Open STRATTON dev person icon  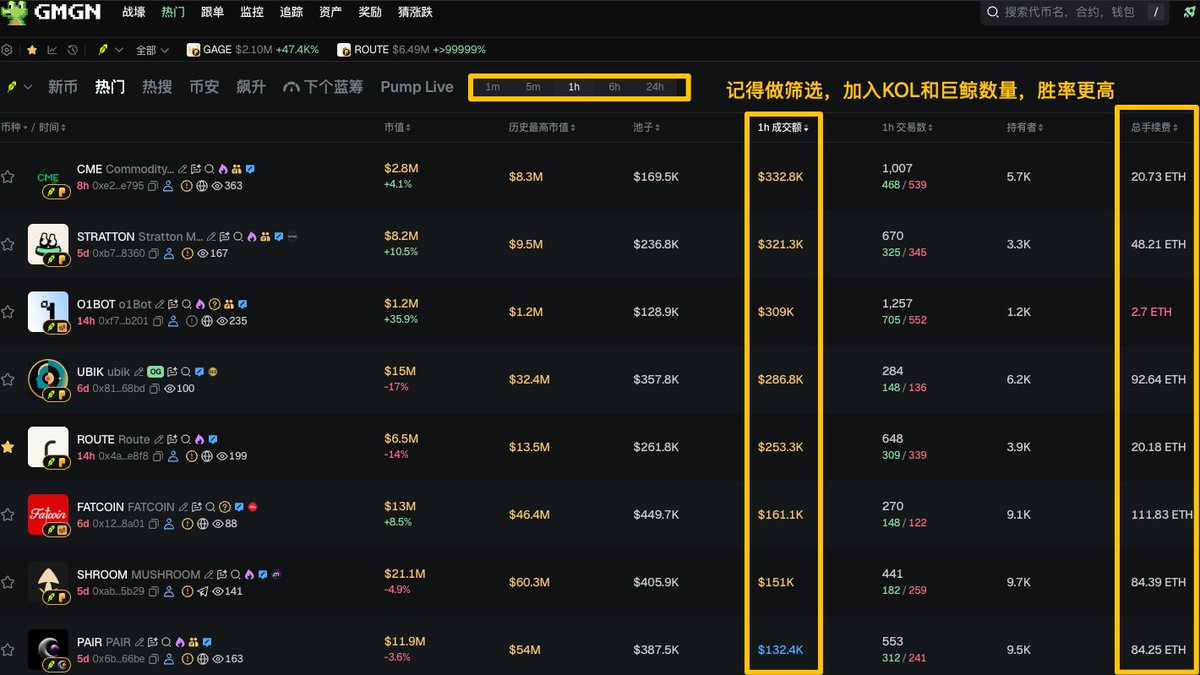[x=169, y=253]
